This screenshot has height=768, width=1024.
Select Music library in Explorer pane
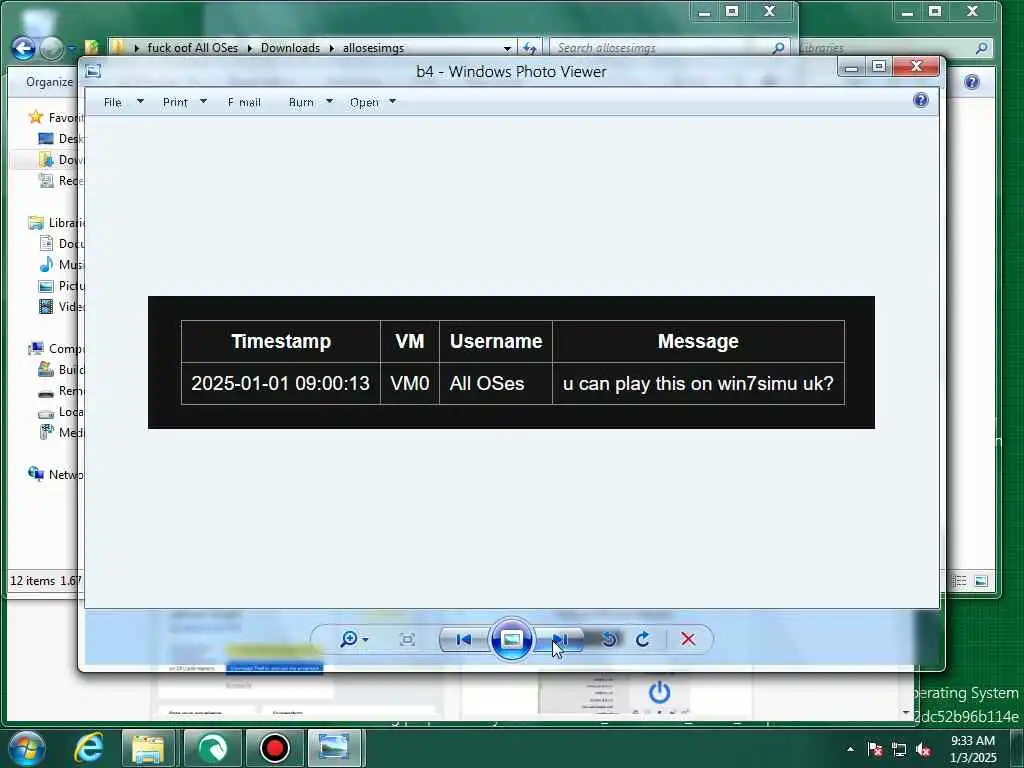61,264
